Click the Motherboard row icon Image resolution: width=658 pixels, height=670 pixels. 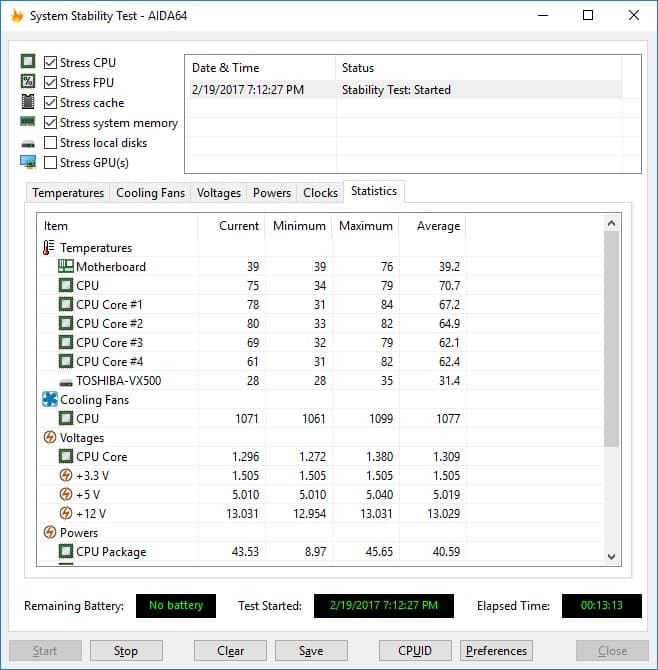(65, 266)
